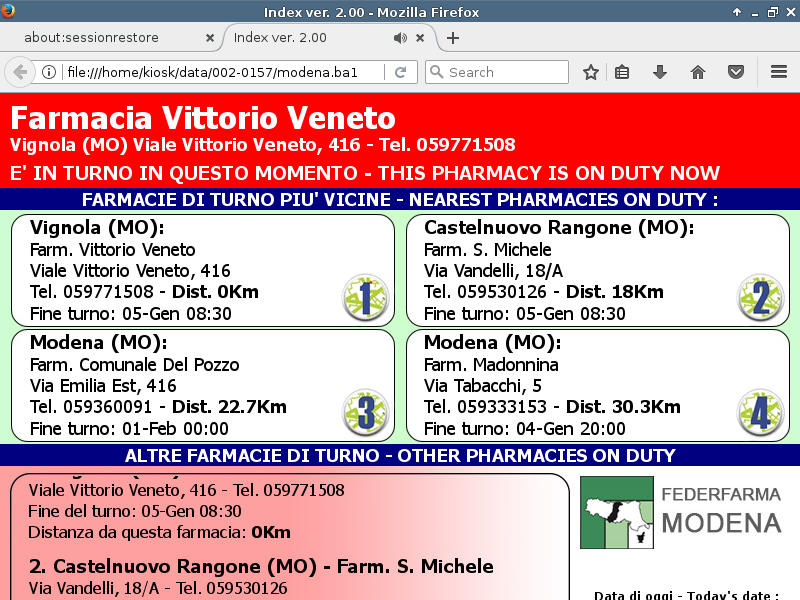Open the Firefox downloads arrow icon
Screen dimensions: 800x600
pos(659,72)
